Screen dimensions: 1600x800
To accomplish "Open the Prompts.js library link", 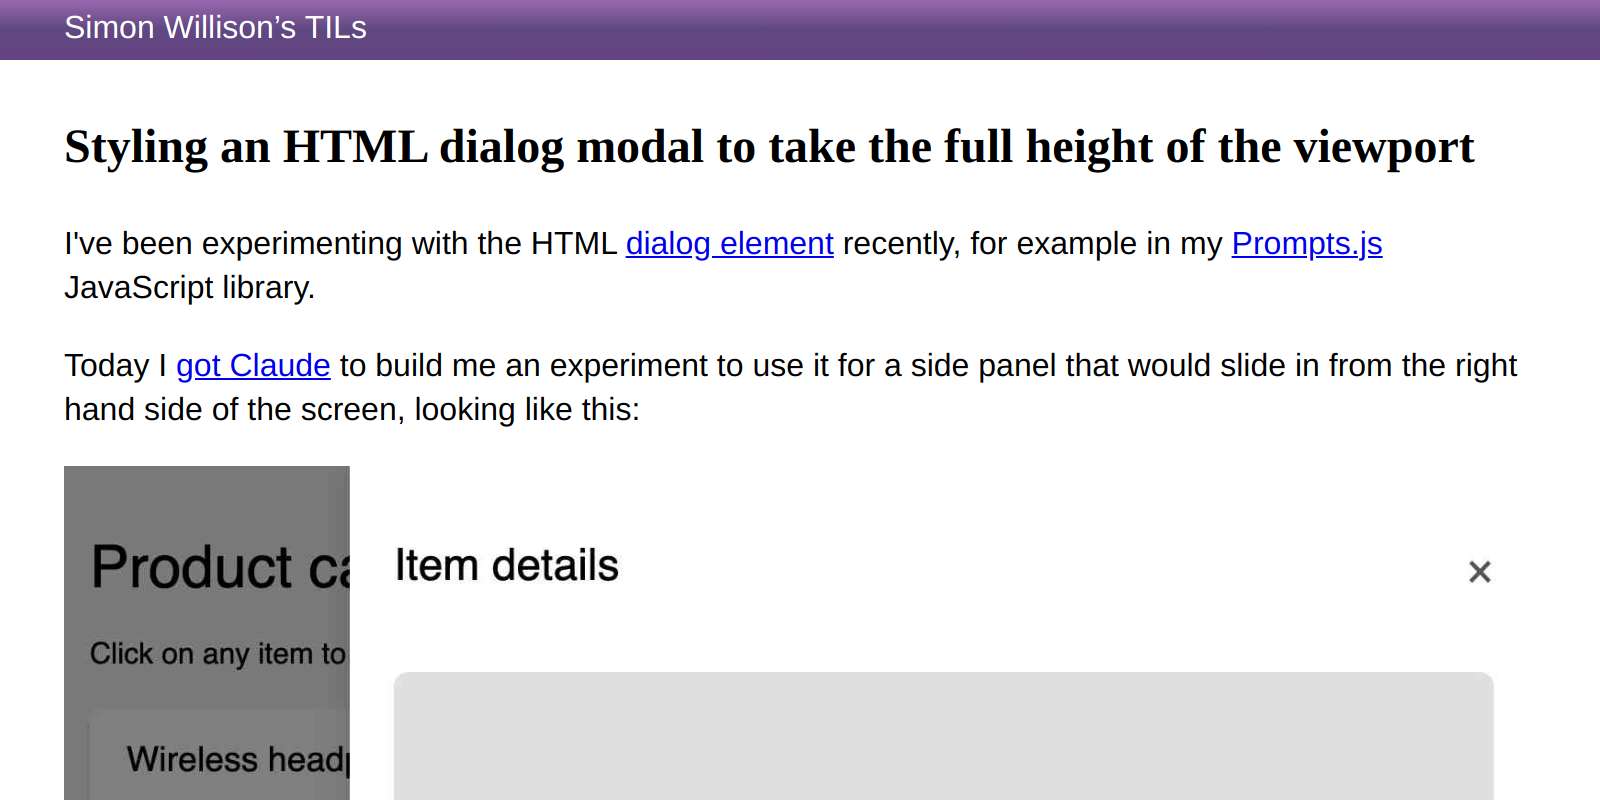I will (x=1306, y=244).
